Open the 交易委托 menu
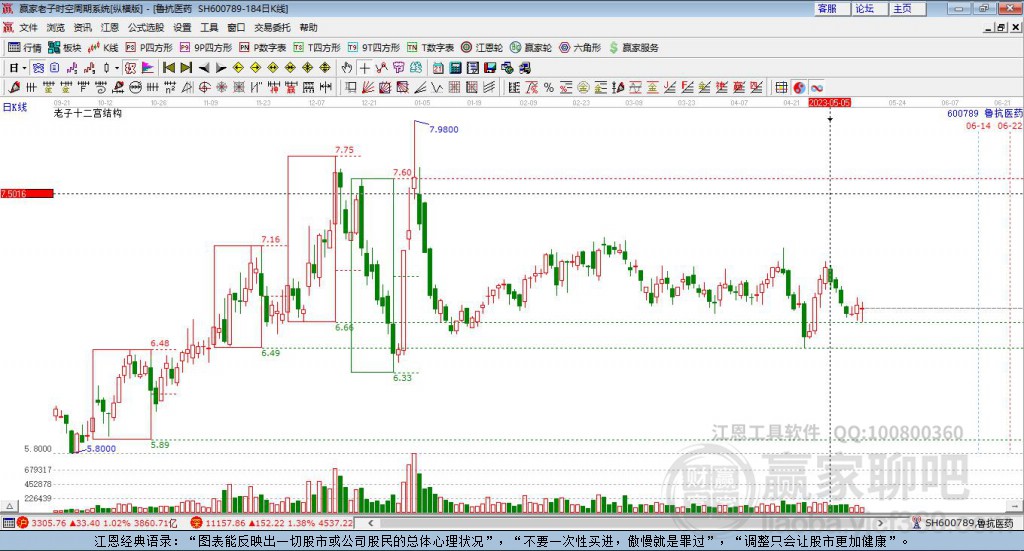Screen dimensions: 1024x551 point(272,27)
